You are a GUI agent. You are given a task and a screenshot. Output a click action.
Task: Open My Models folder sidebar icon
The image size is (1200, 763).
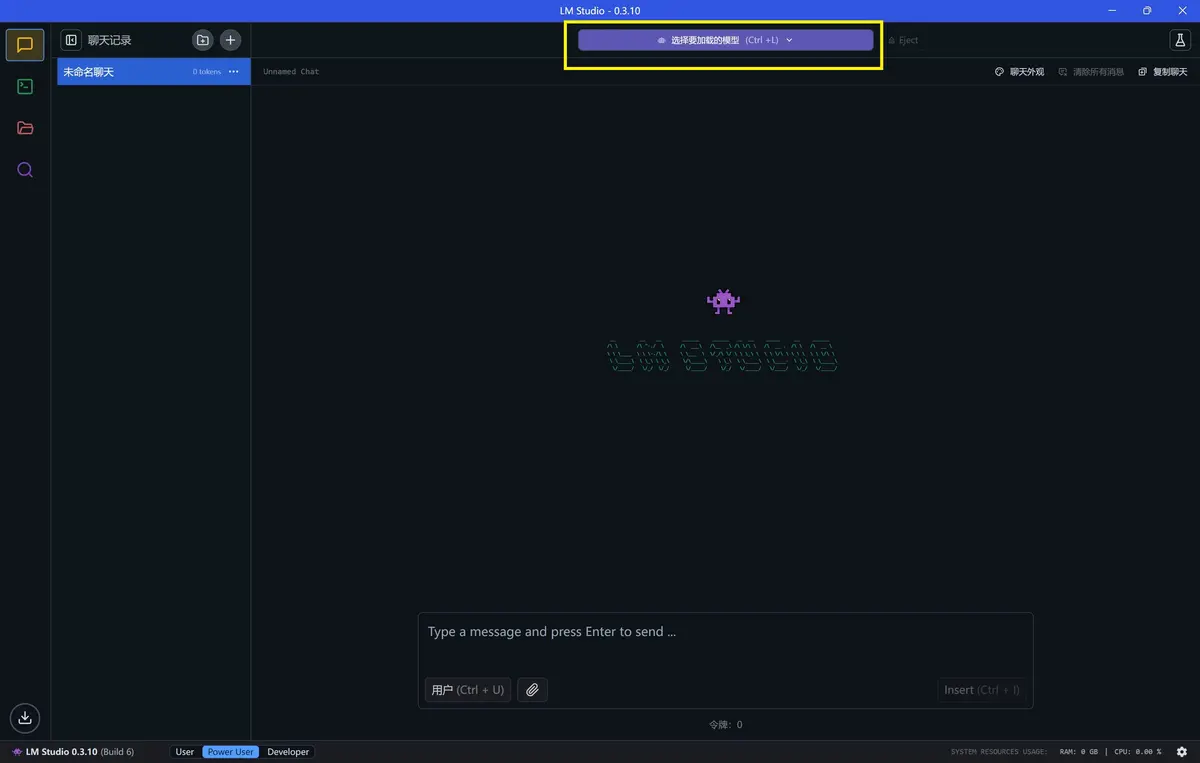point(25,128)
